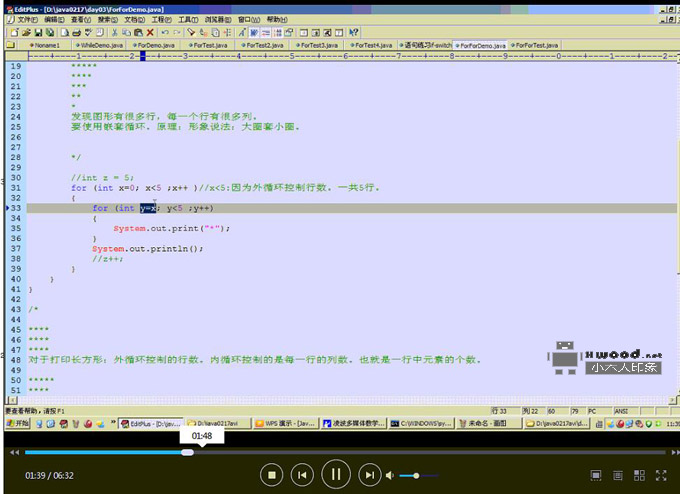Toggle line numbers display icon
680x494 pixels.
pos(278,33)
